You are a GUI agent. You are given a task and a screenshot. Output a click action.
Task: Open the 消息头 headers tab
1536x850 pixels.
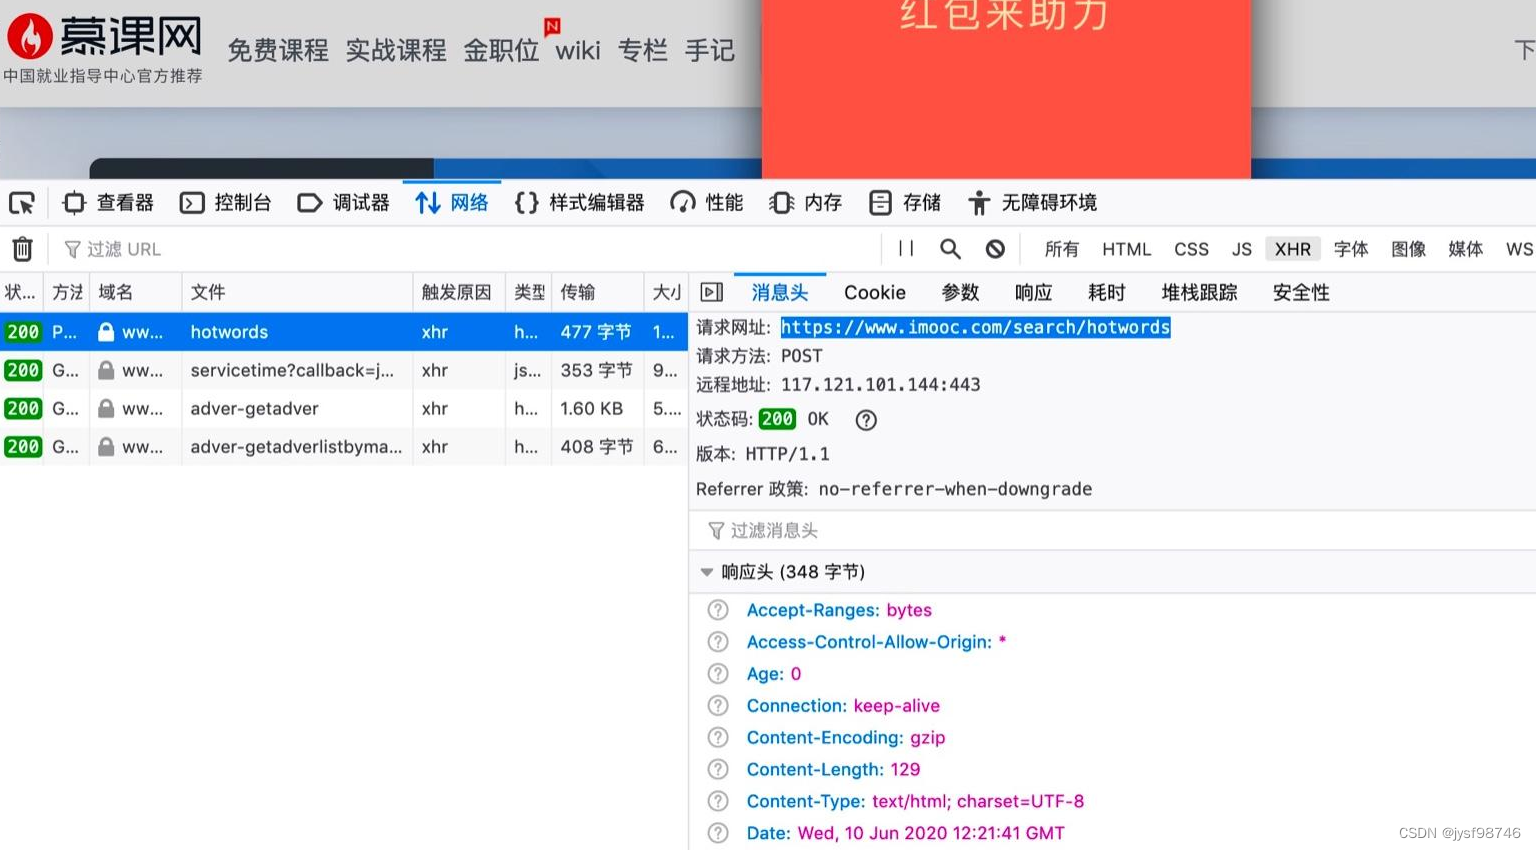(780, 292)
